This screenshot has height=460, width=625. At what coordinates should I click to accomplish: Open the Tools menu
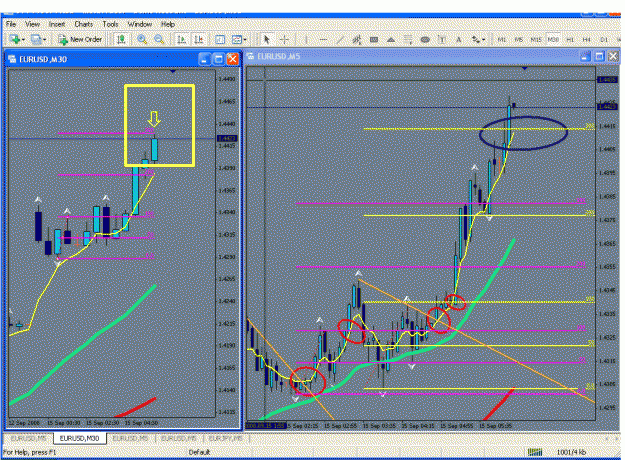click(110, 24)
